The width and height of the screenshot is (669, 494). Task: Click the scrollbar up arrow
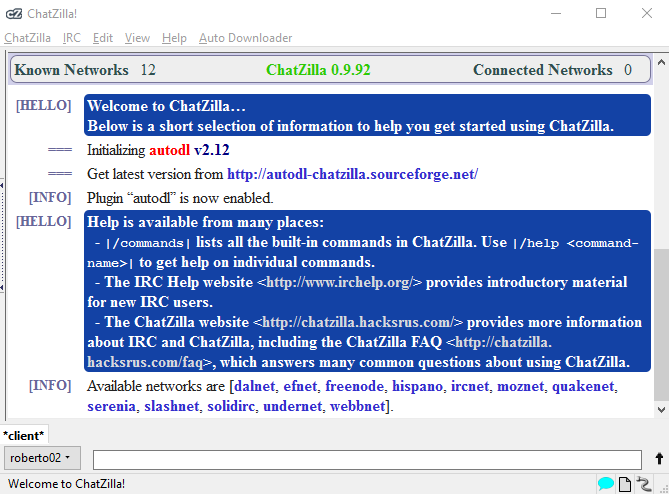point(661,62)
